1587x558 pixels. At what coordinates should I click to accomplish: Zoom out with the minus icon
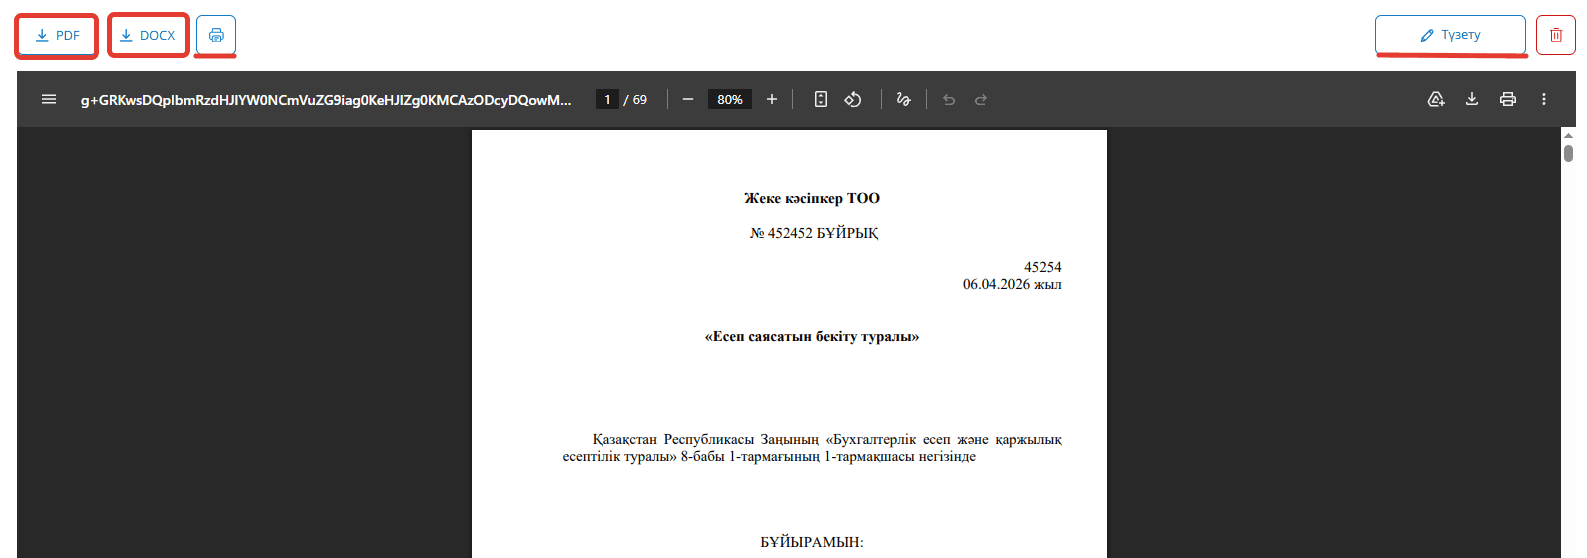coord(688,99)
